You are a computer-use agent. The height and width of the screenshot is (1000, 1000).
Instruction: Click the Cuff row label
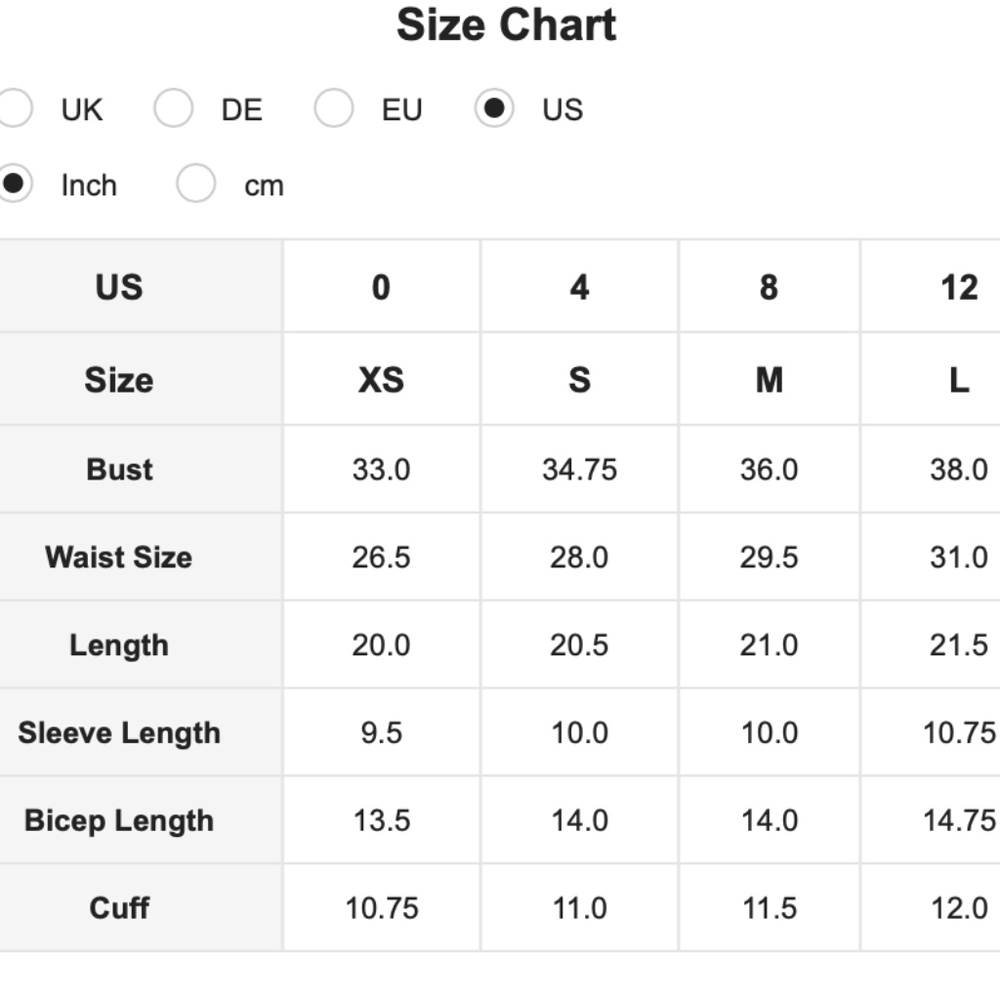tap(119, 908)
